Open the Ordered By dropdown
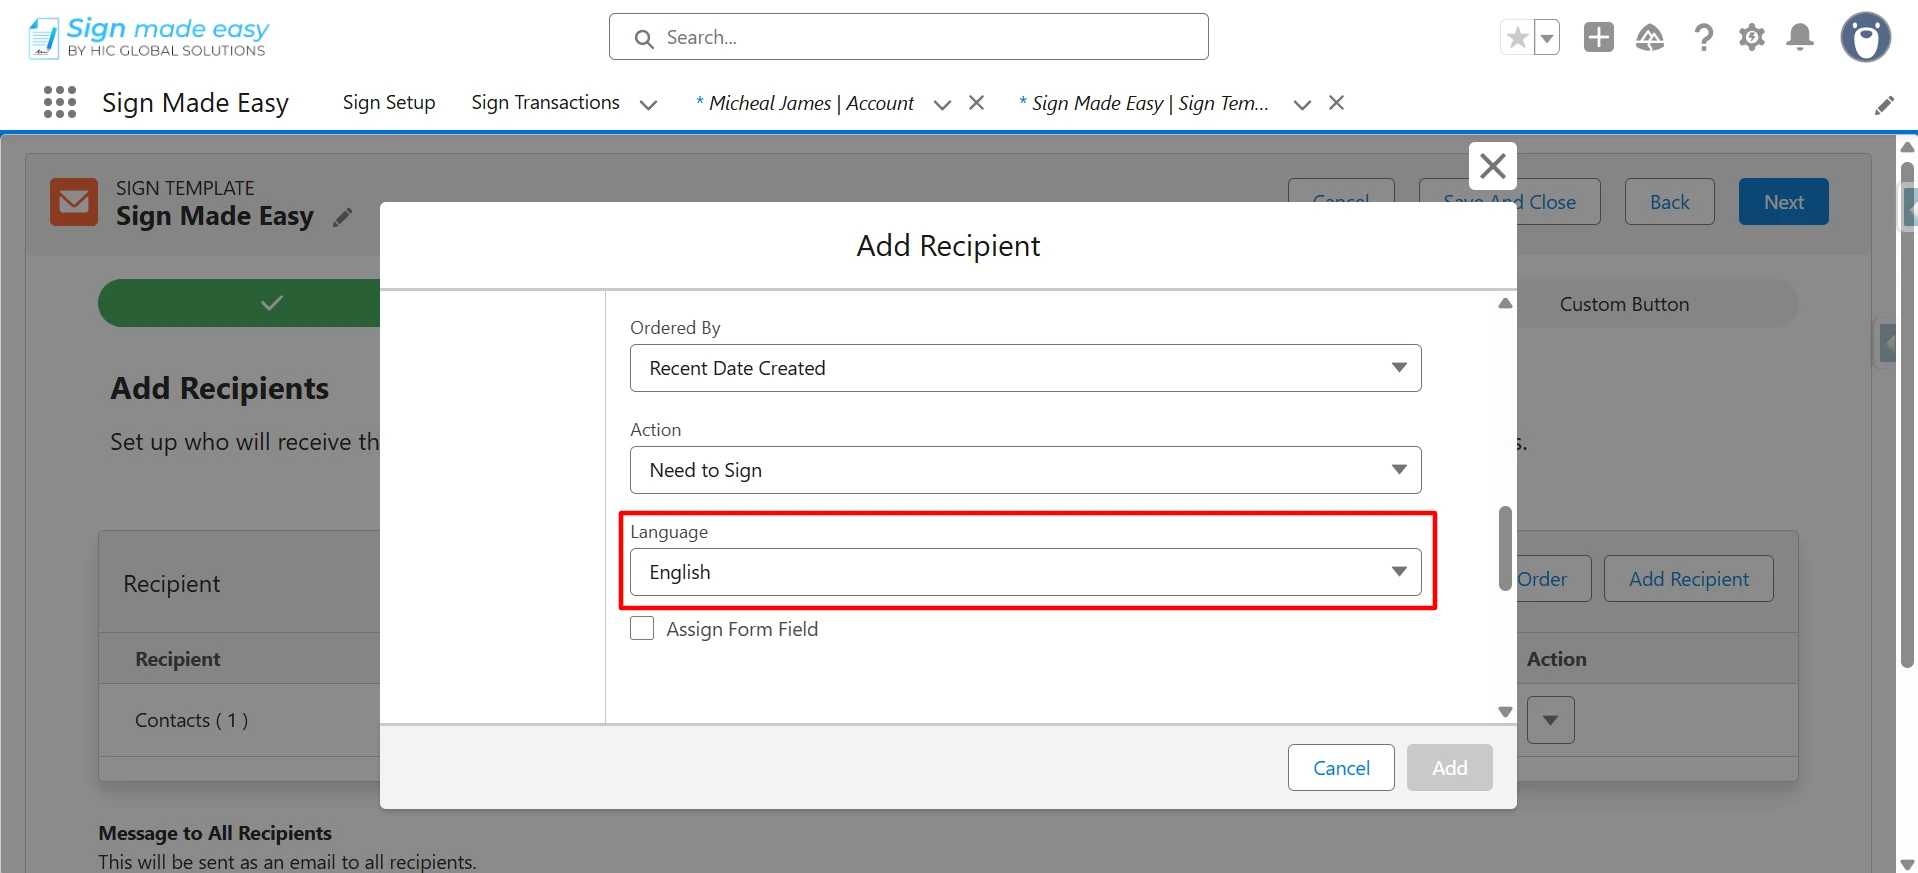This screenshot has width=1918, height=873. coord(1025,368)
